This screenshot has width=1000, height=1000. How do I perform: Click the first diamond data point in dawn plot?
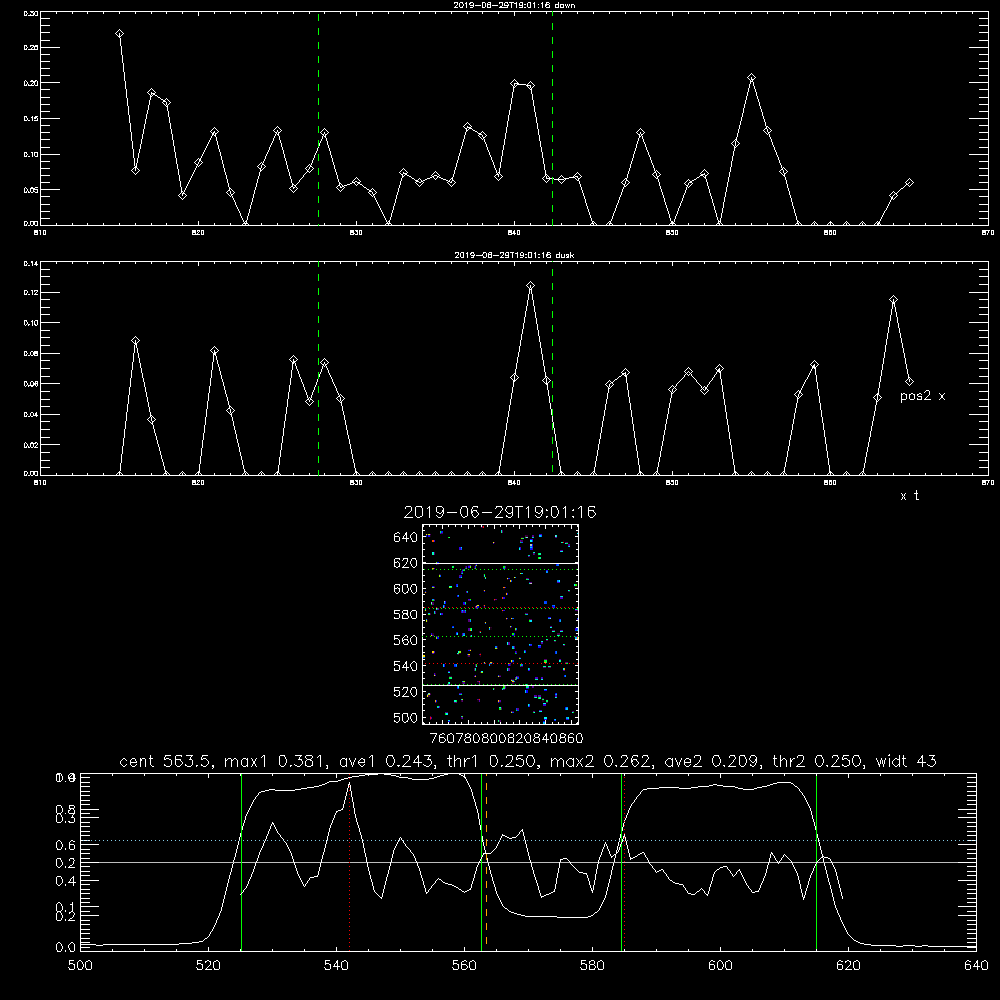(119, 33)
